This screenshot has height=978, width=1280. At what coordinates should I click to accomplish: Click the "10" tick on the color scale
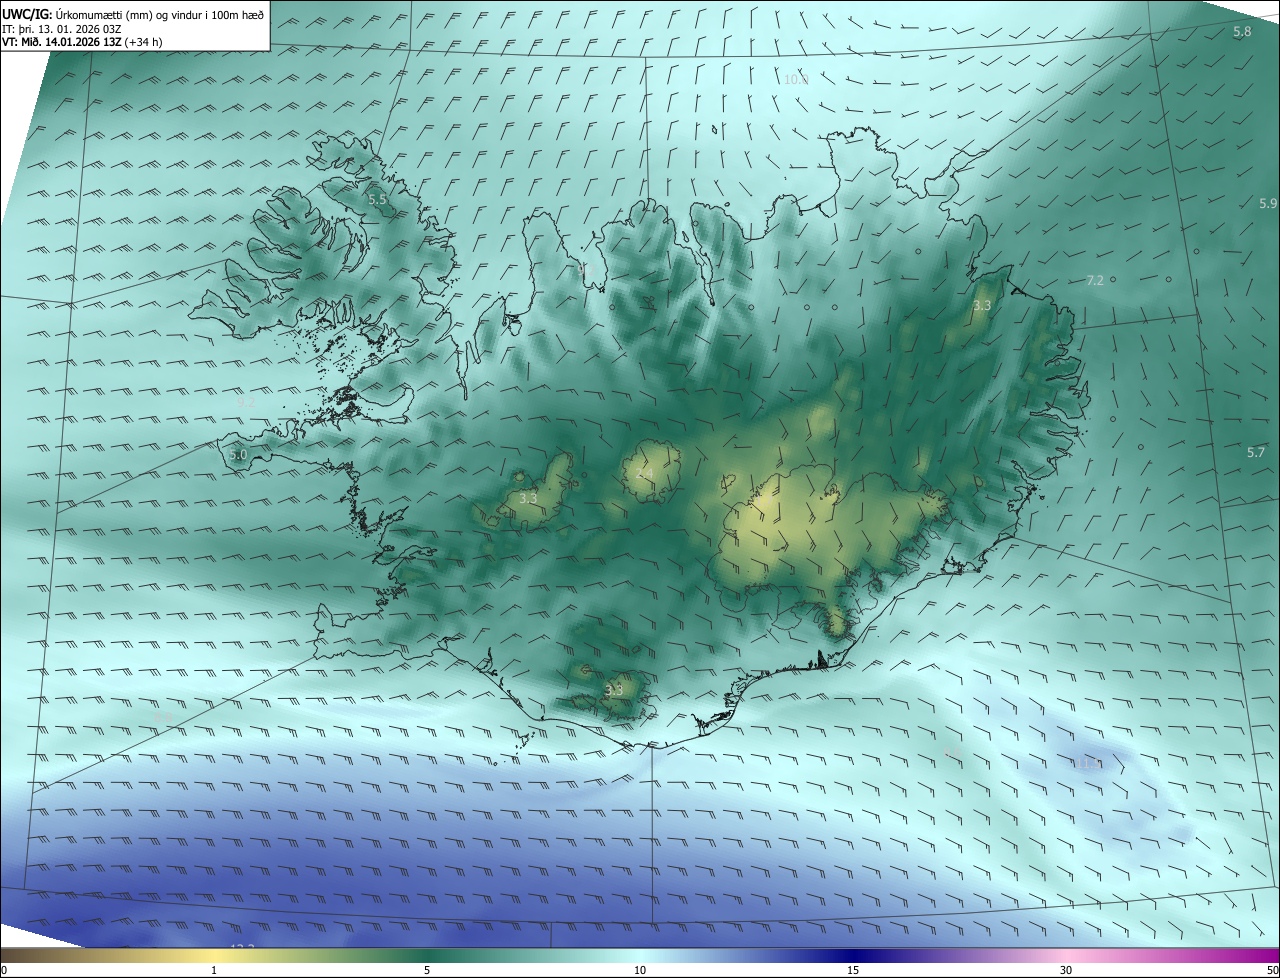[x=640, y=970]
